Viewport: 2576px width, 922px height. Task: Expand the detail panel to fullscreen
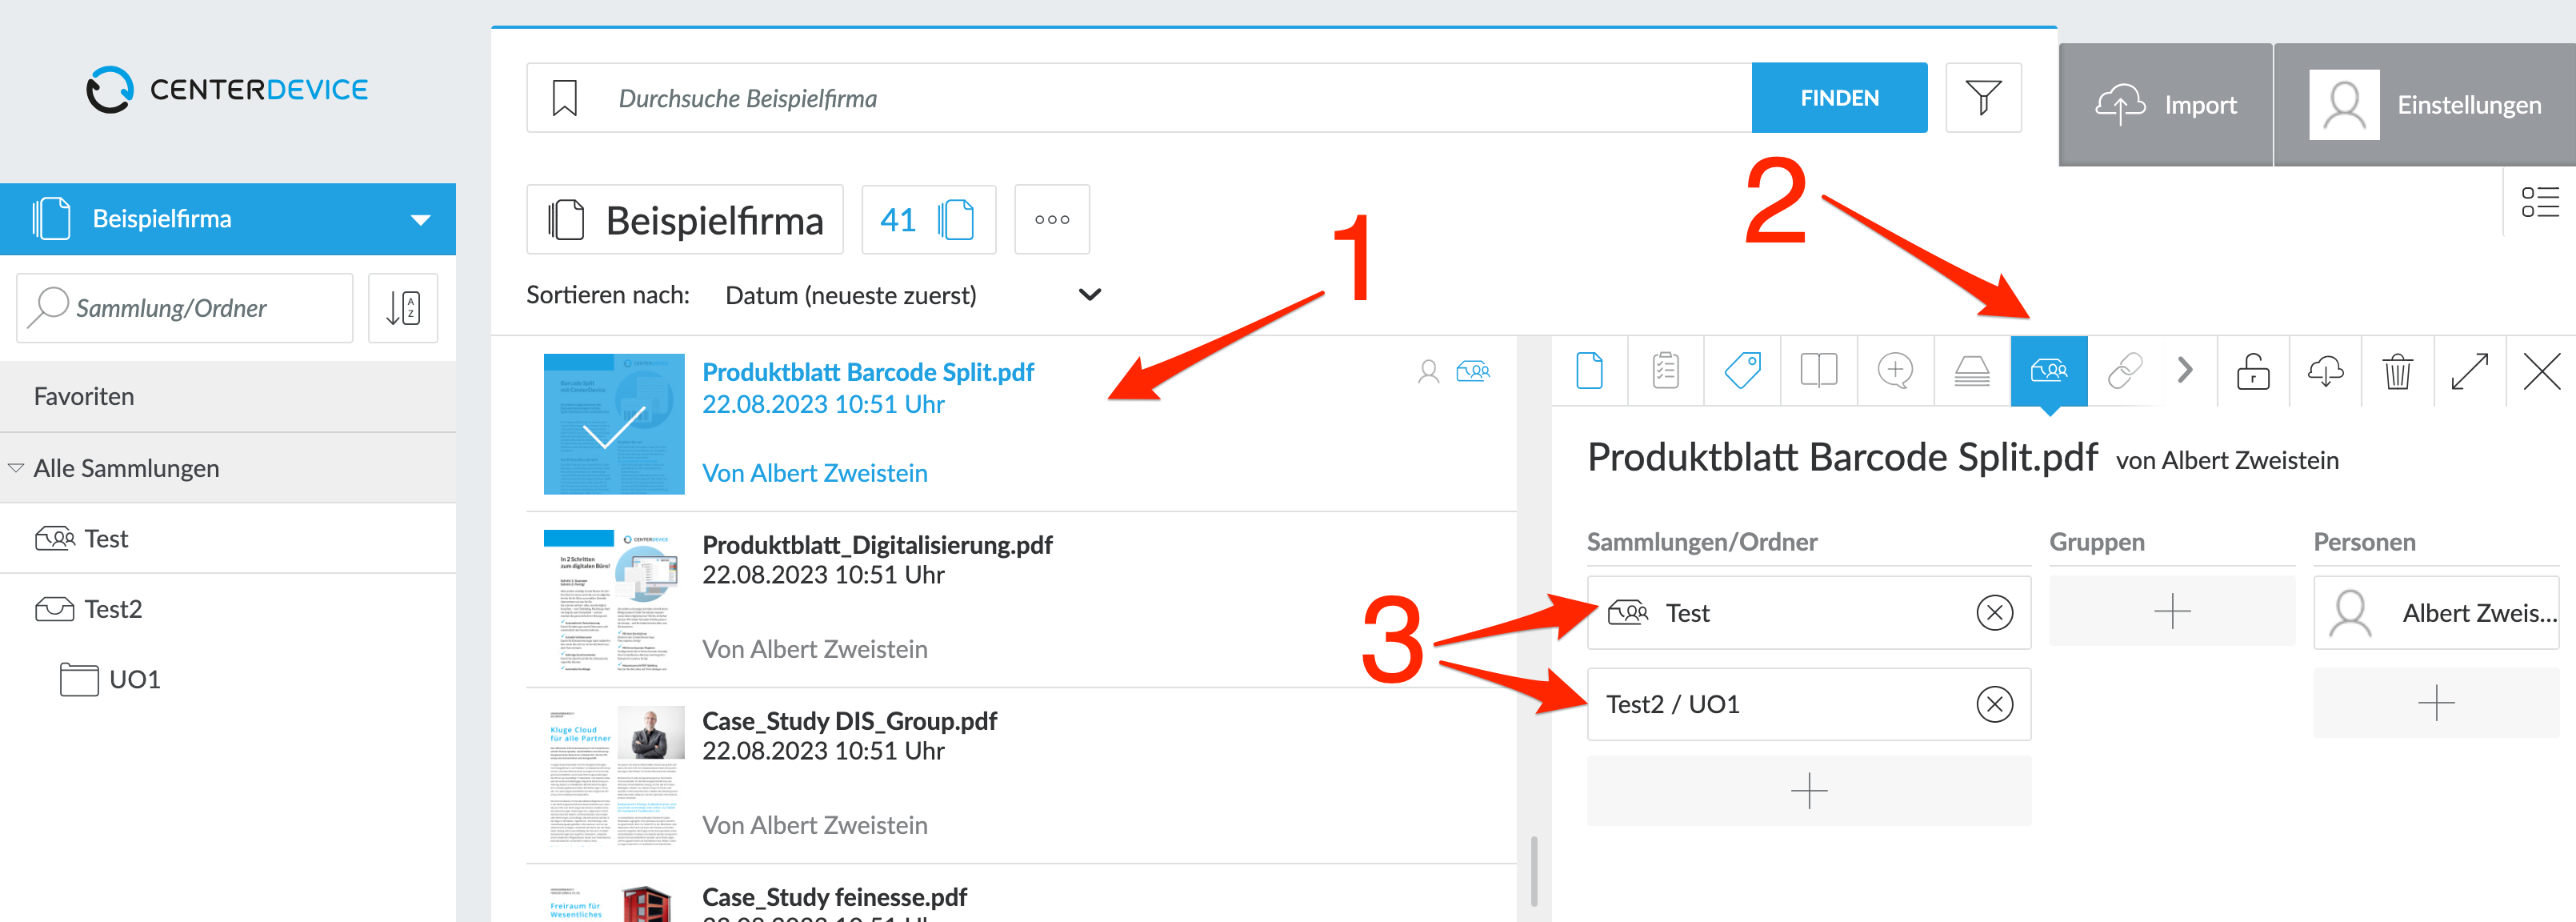2470,371
